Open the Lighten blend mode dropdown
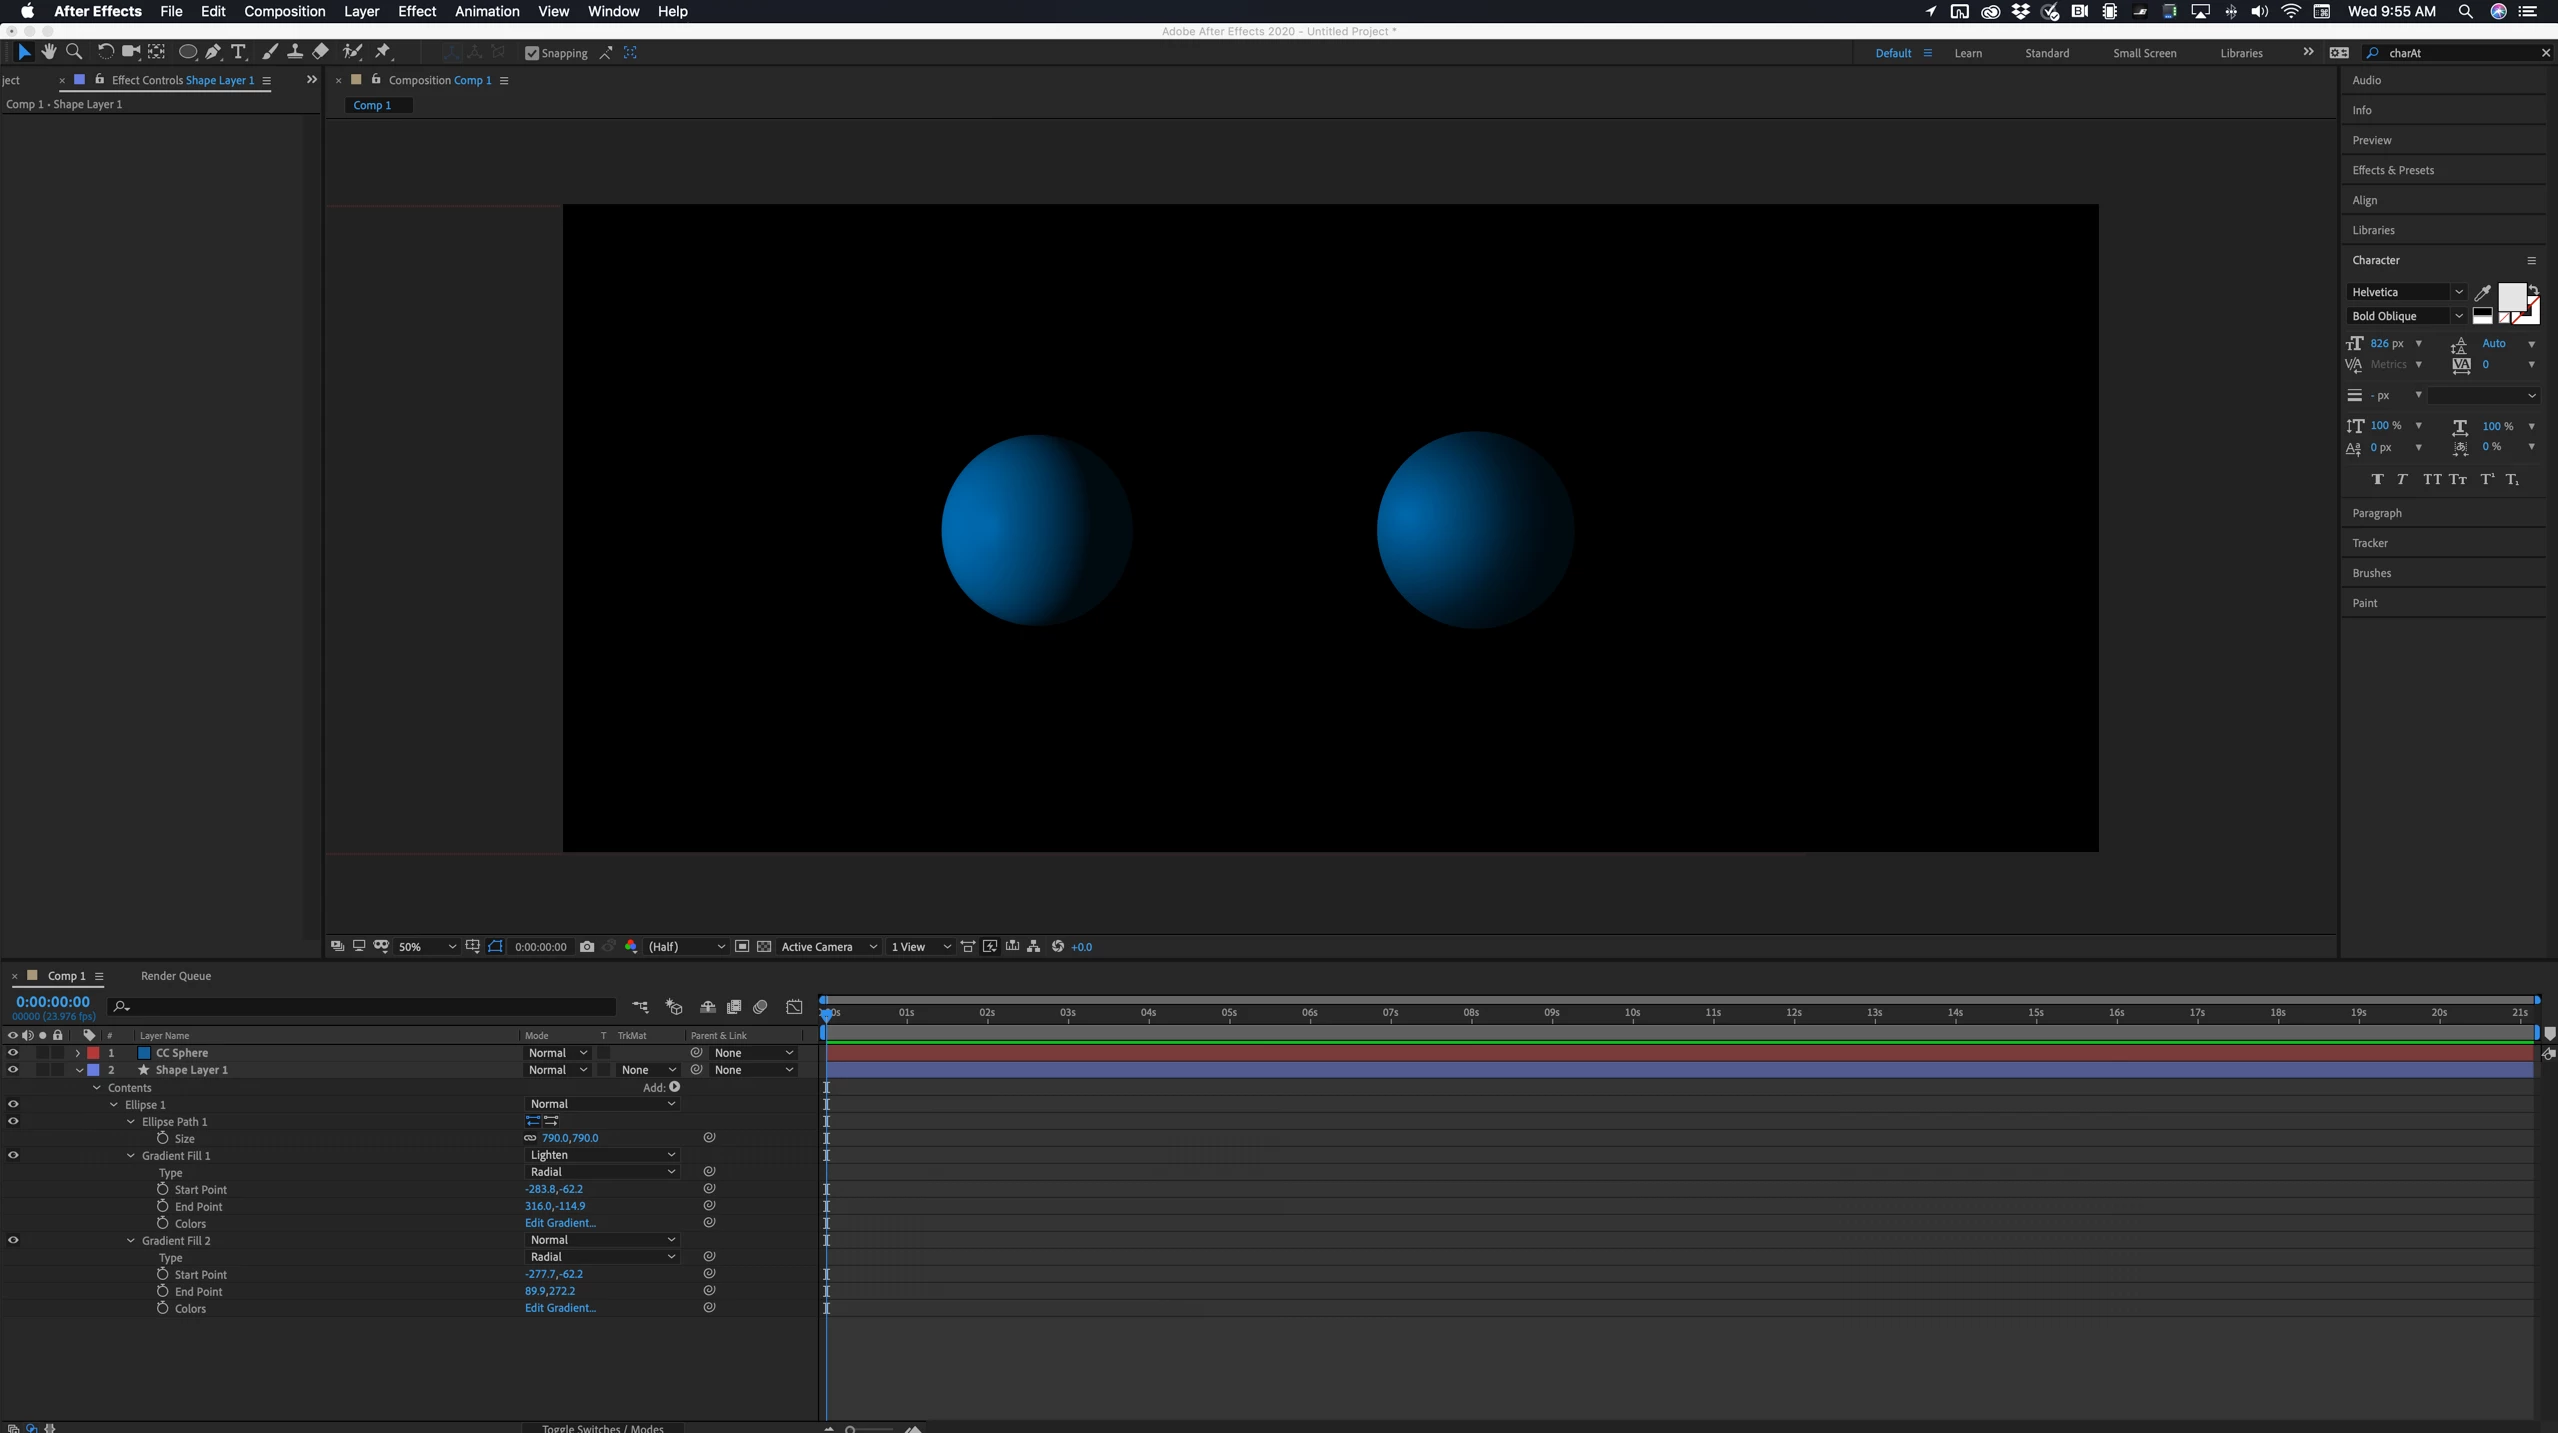Screen dimensions: 2558x1433 (602, 1155)
